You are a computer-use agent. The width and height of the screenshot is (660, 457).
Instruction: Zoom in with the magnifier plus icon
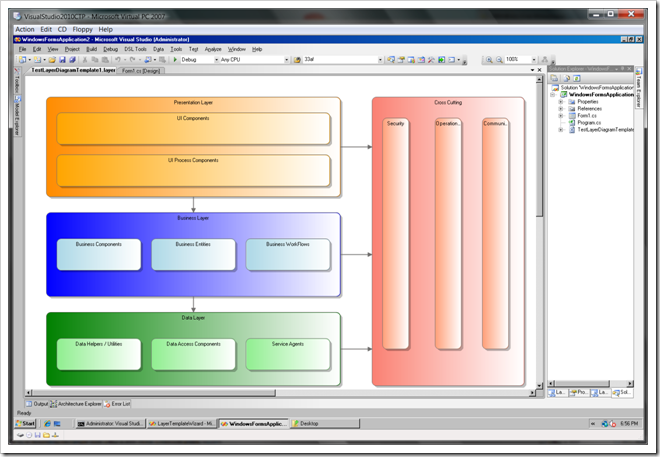(x=489, y=60)
